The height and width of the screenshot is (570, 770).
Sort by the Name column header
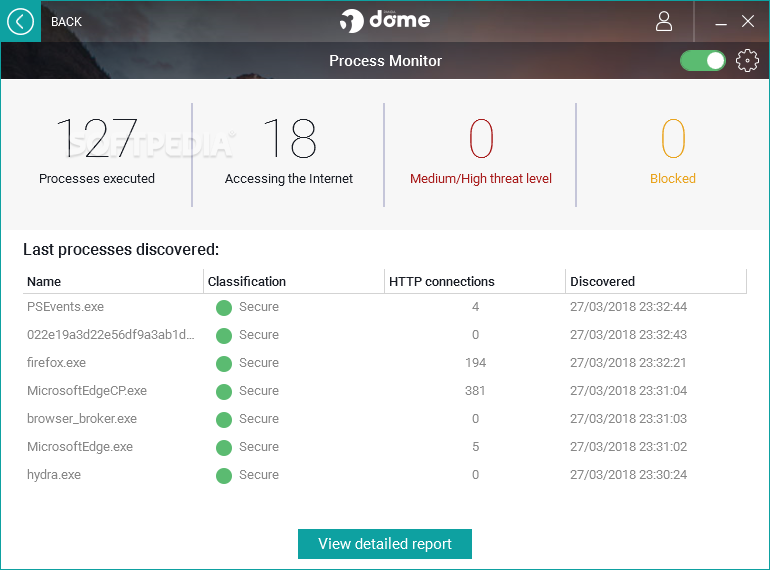coord(113,281)
